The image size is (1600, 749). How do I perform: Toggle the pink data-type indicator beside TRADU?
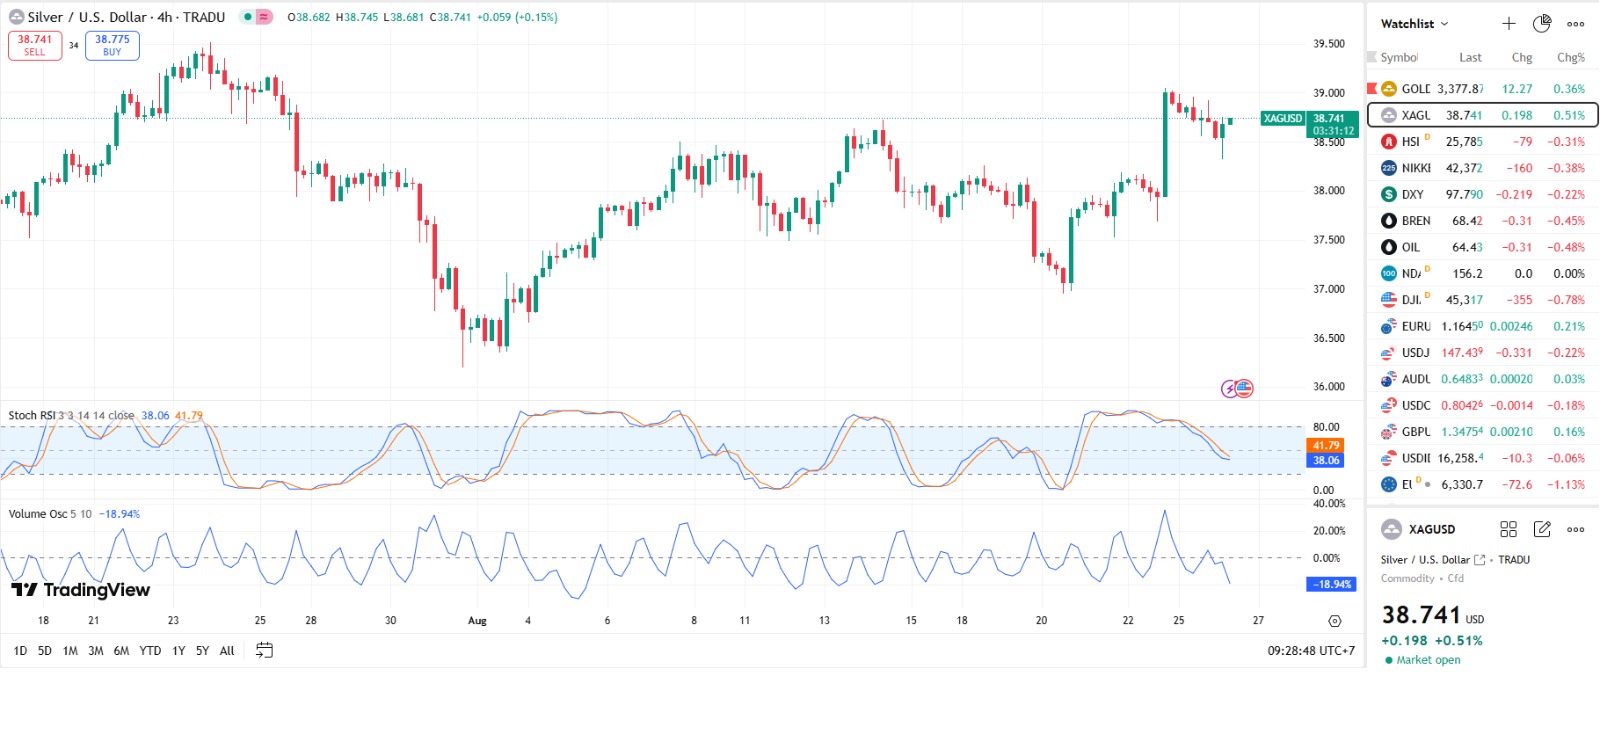tap(264, 17)
